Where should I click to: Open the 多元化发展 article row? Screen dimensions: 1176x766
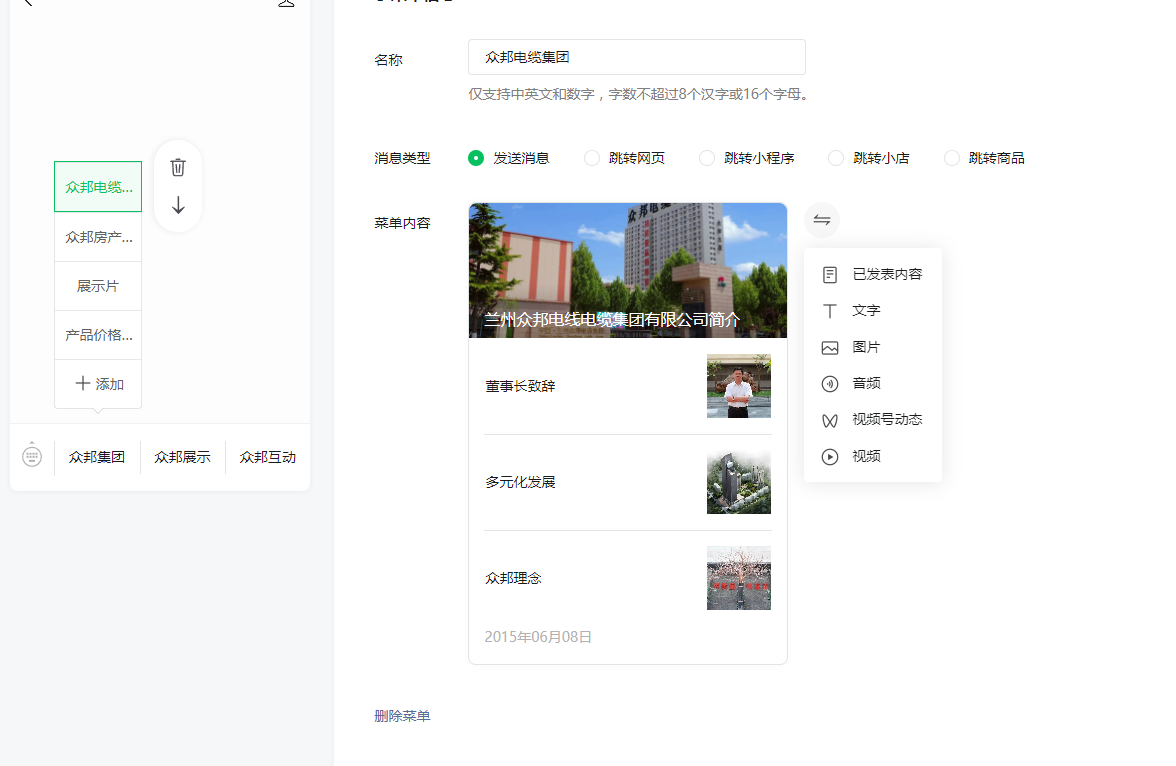click(628, 482)
